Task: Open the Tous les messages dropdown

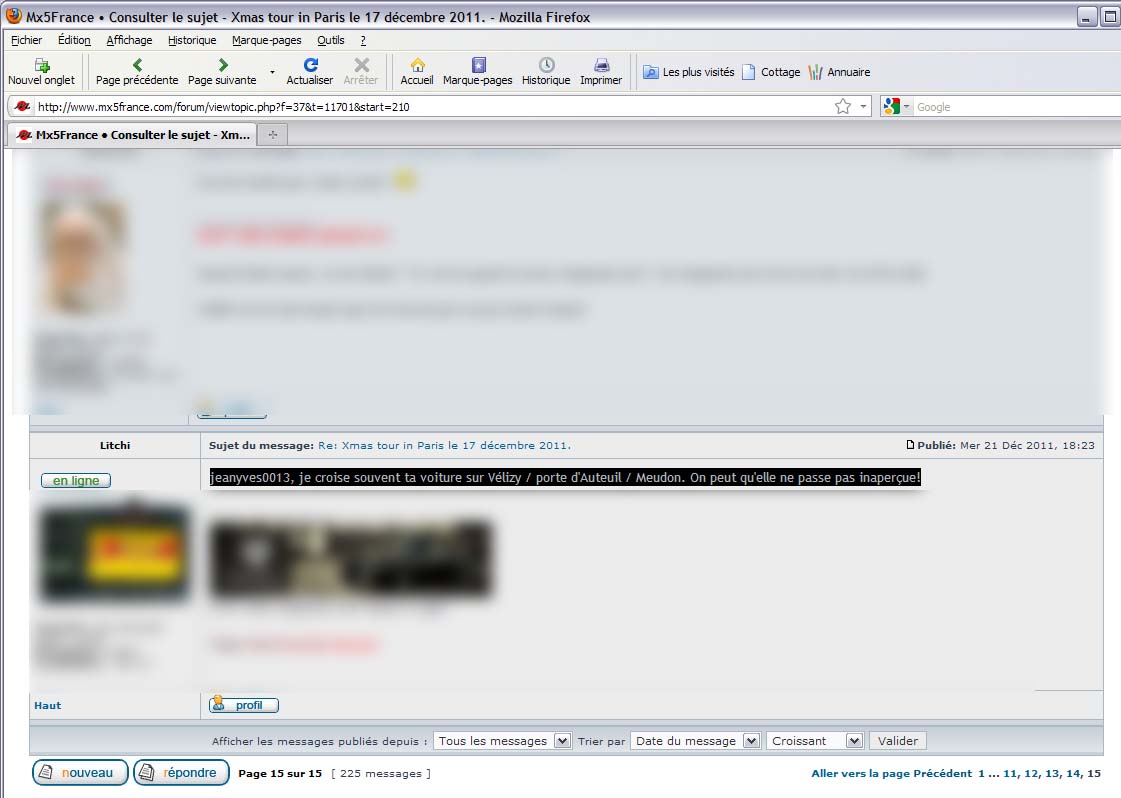Action: tap(502, 741)
